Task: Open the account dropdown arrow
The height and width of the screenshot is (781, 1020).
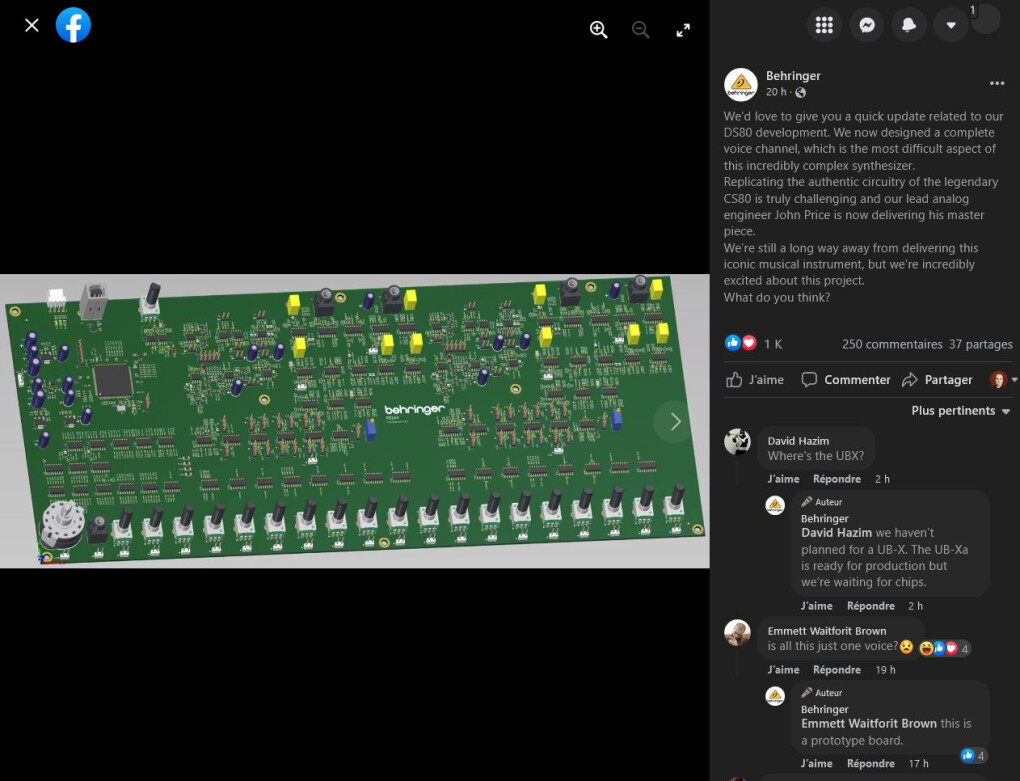Action: coord(951,25)
